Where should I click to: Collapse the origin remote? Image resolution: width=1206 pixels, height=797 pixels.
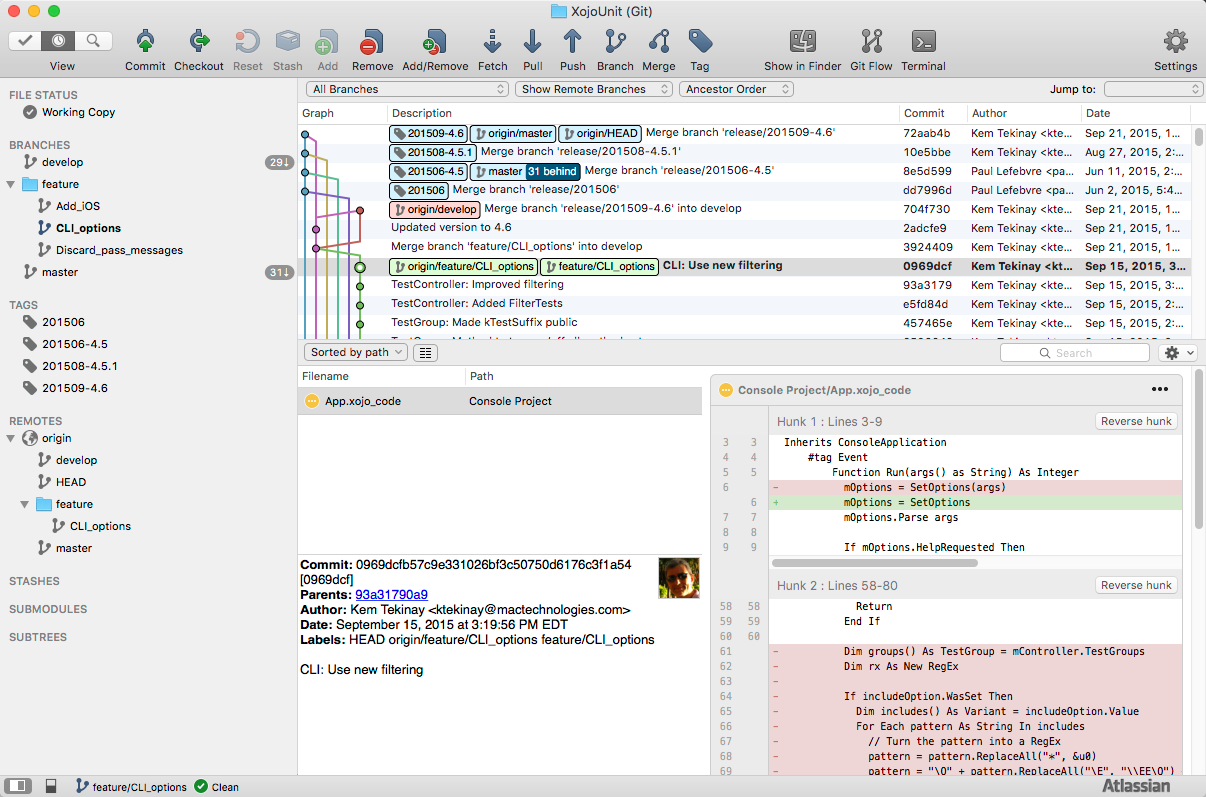click(x=11, y=438)
